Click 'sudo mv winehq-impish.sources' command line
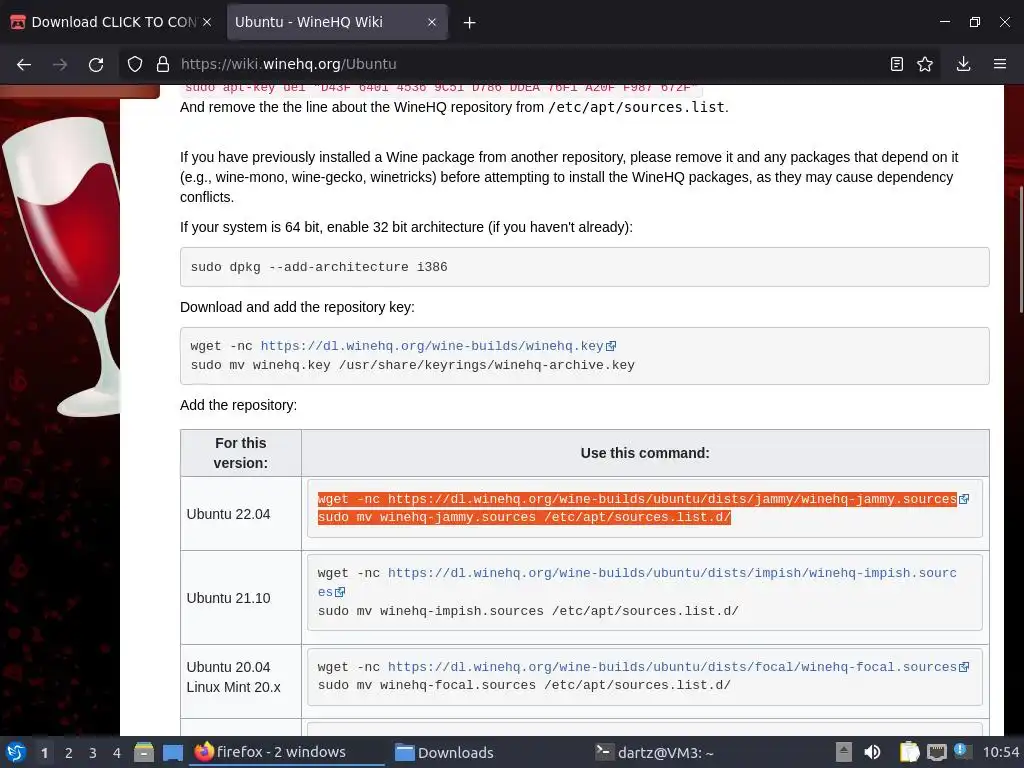 tap(528, 611)
